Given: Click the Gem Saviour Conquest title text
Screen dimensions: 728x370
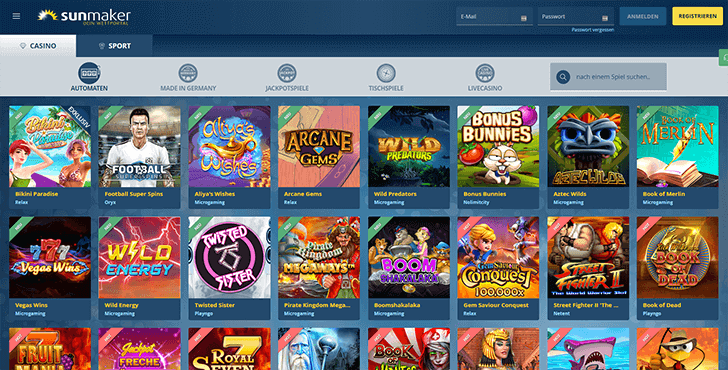Looking at the screenshot, I should 496,305.
